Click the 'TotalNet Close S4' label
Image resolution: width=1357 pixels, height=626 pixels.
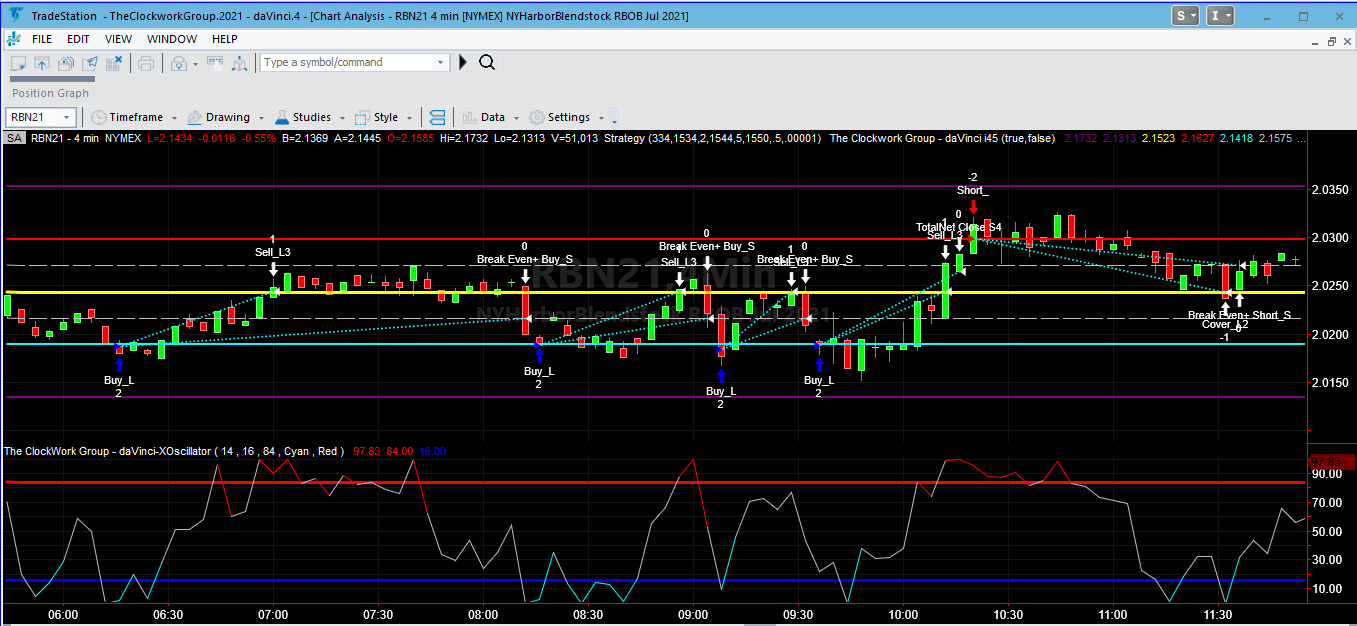pyautogui.click(x=959, y=227)
